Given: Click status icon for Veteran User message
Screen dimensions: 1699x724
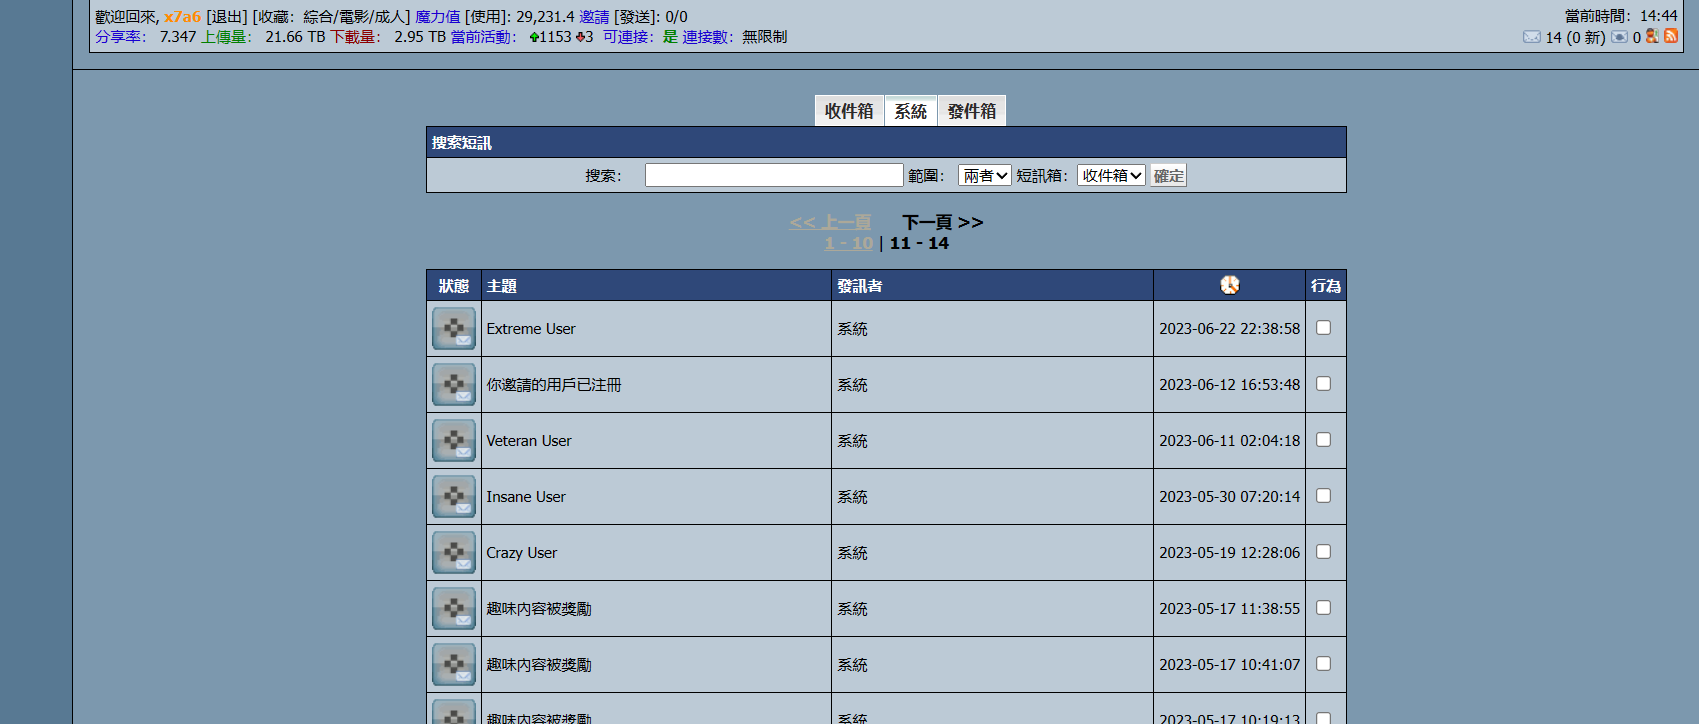Looking at the screenshot, I should pos(454,441).
